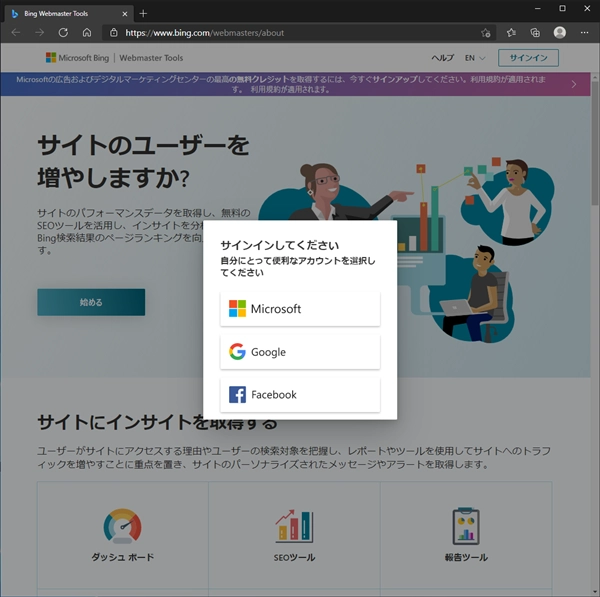Viewport: 600px width, 597px height.
Task: Open browser settings and more menu
Action: (584, 33)
